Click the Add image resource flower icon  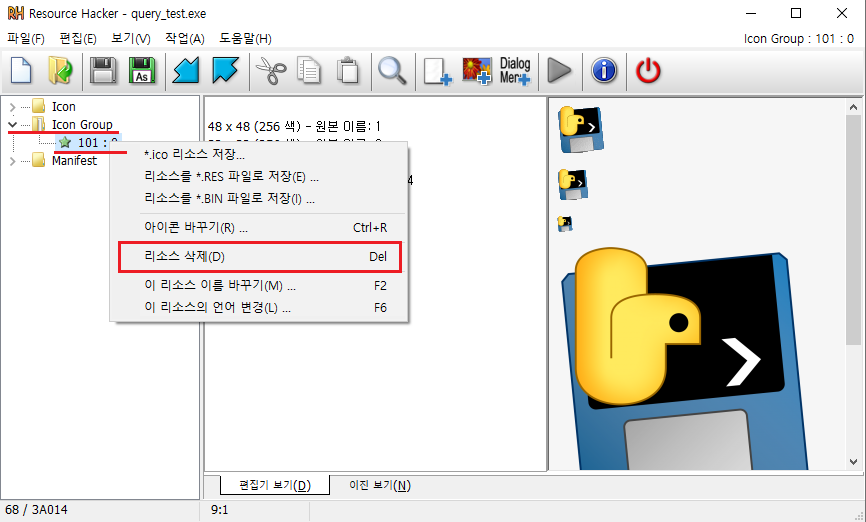[477, 71]
